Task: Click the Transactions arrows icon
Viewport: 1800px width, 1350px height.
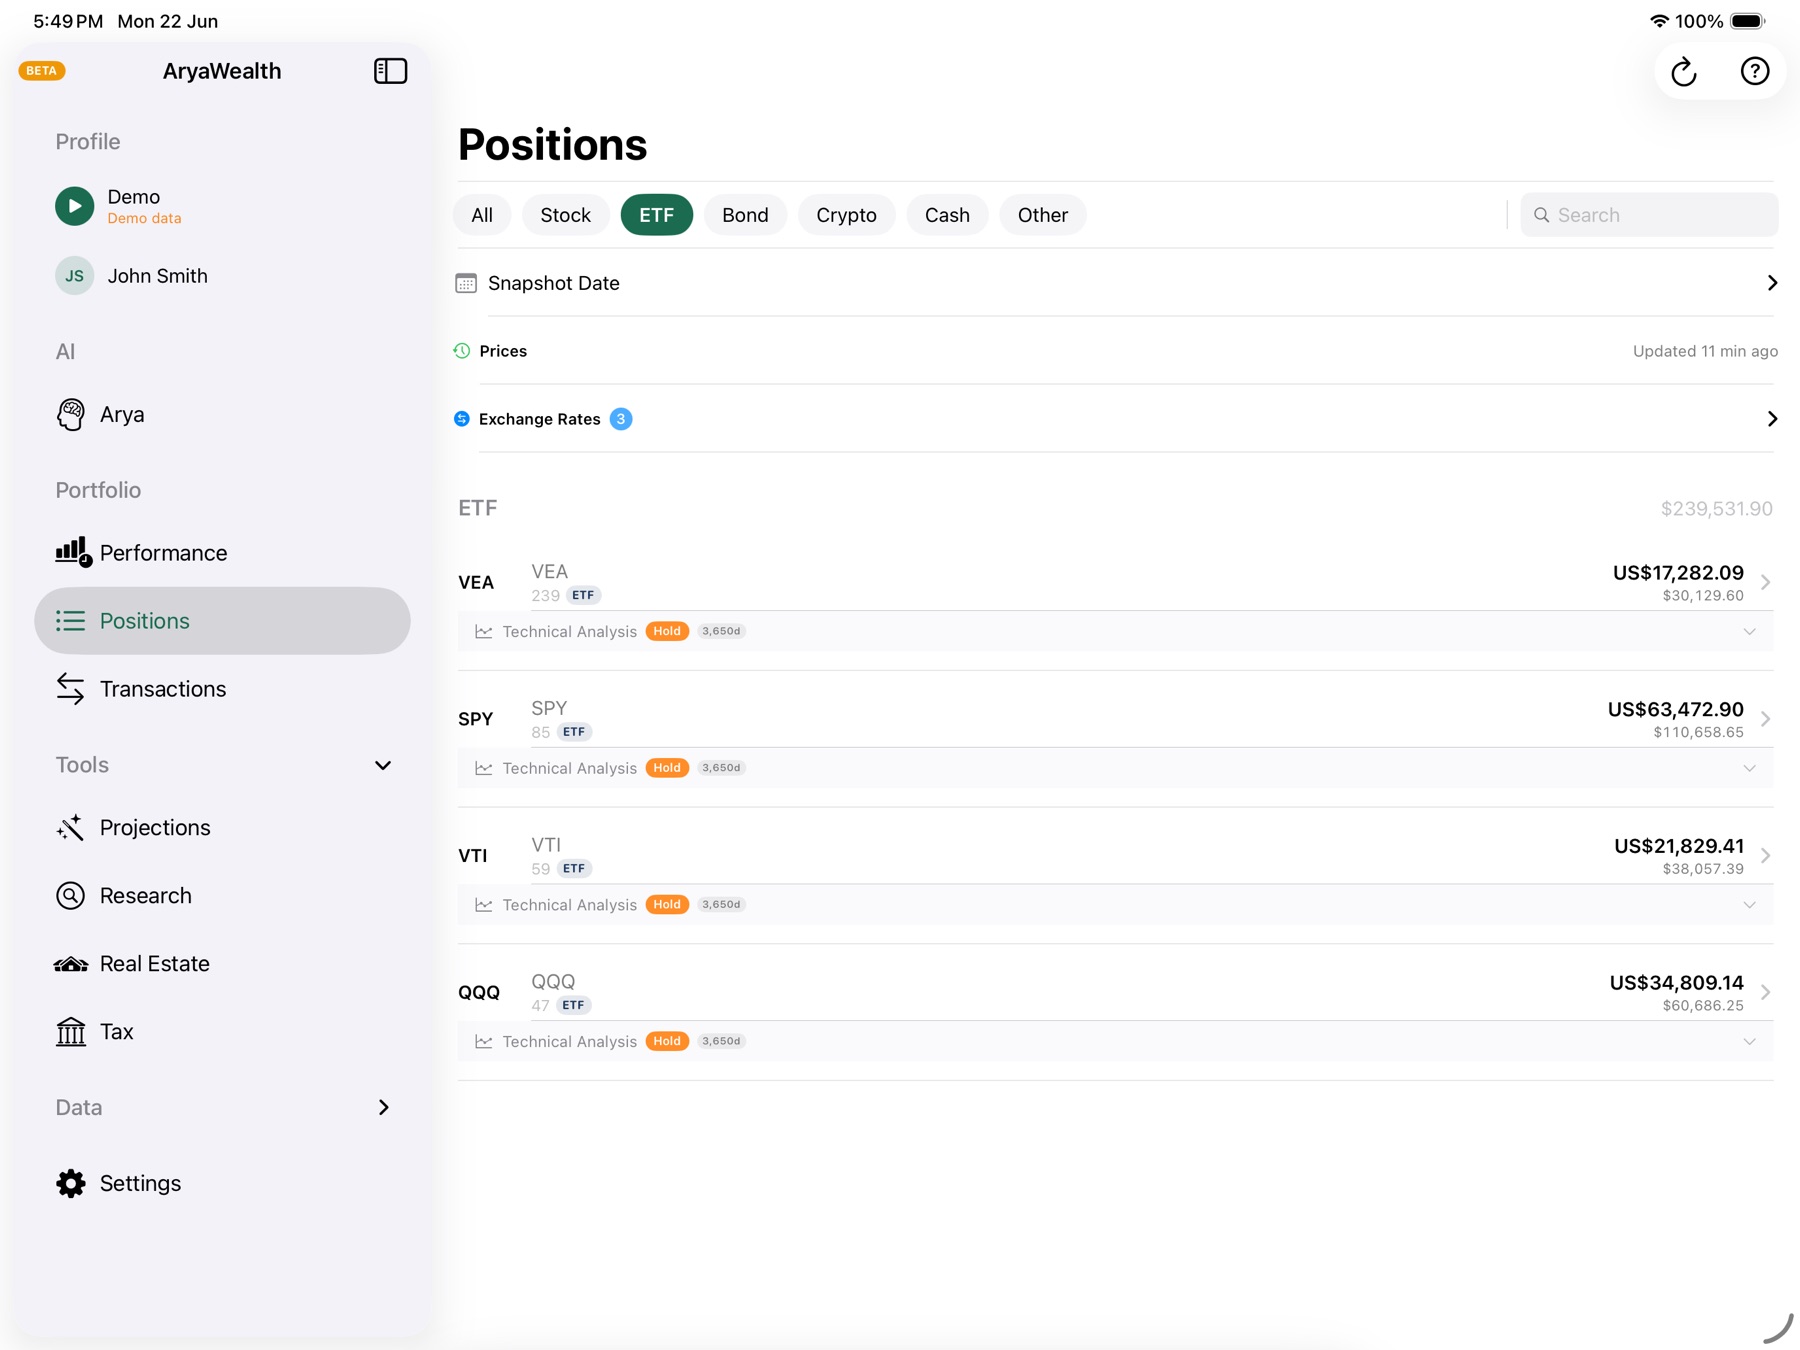Action: click(70, 689)
